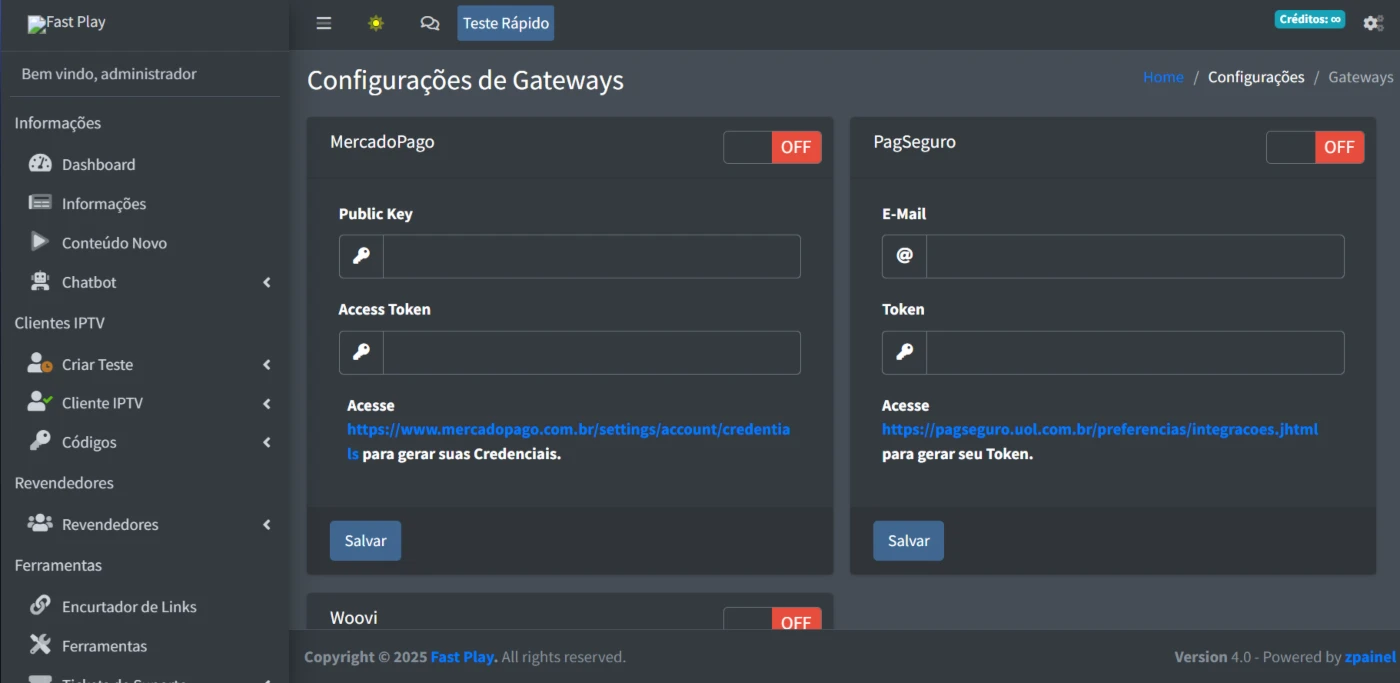Click the Teste Rápido button
Image resolution: width=1400 pixels, height=683 pixels.
pyautogui.click(x=505, y=23)
